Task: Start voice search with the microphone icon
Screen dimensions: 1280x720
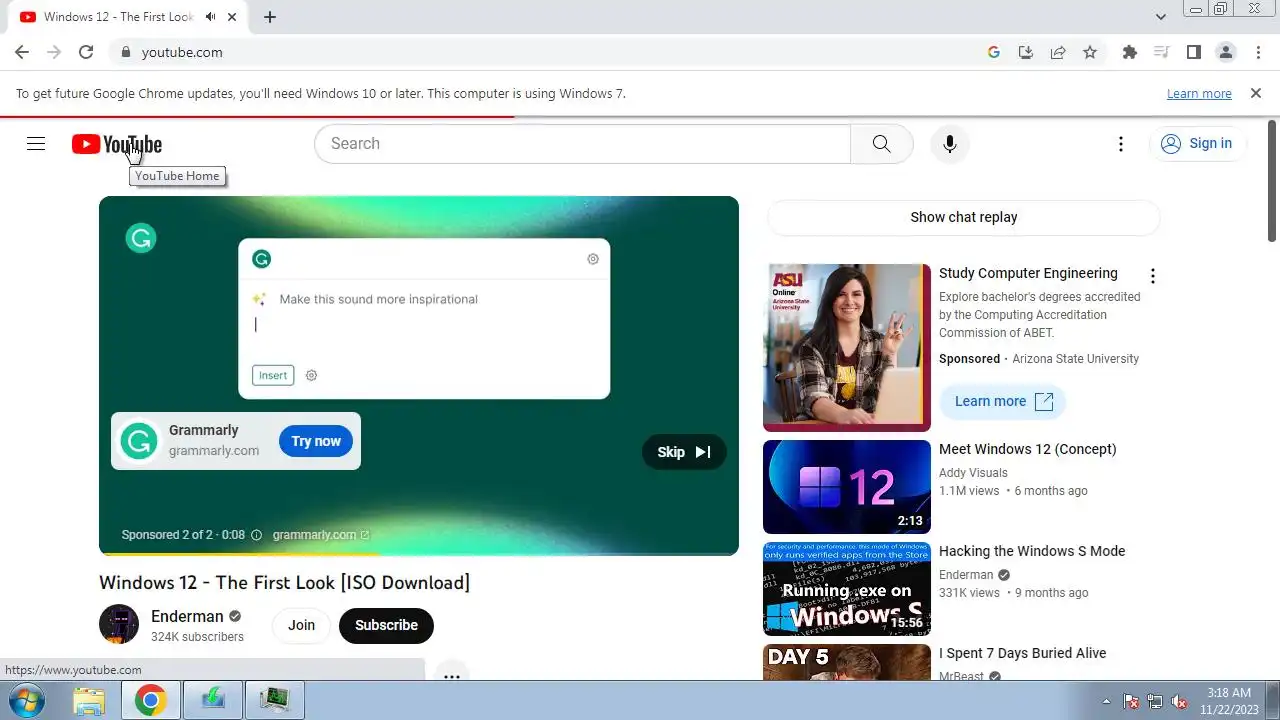Action: pyautogui.click(x=950, y=144)
